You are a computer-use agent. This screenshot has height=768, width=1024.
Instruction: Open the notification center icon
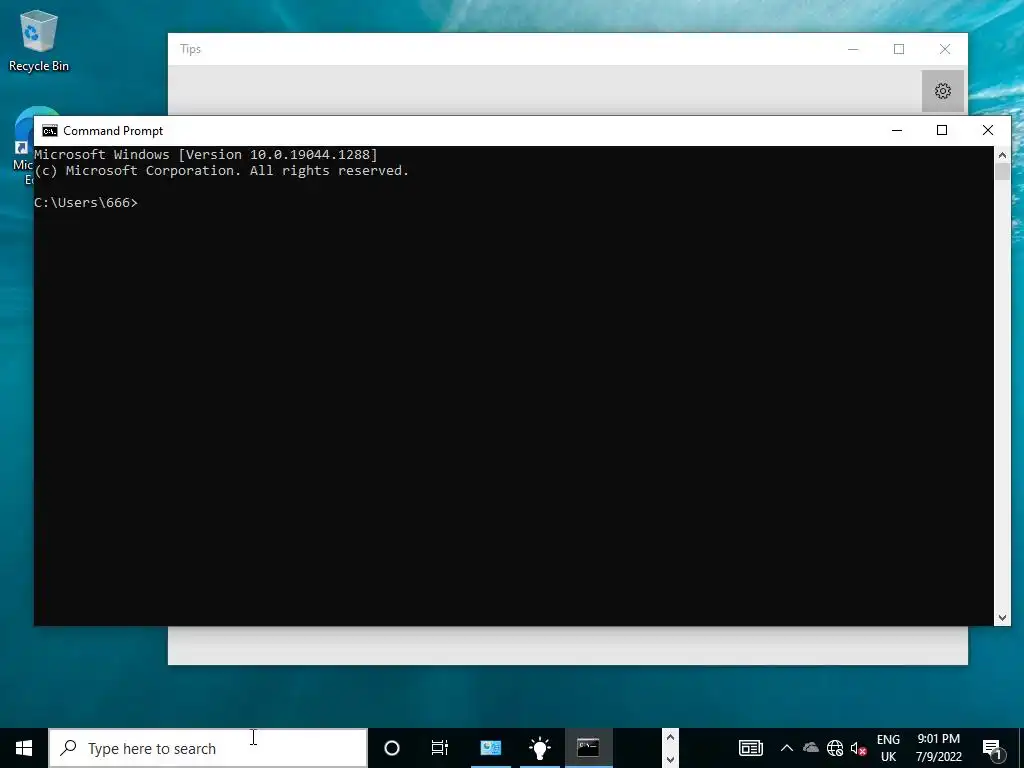993,748
